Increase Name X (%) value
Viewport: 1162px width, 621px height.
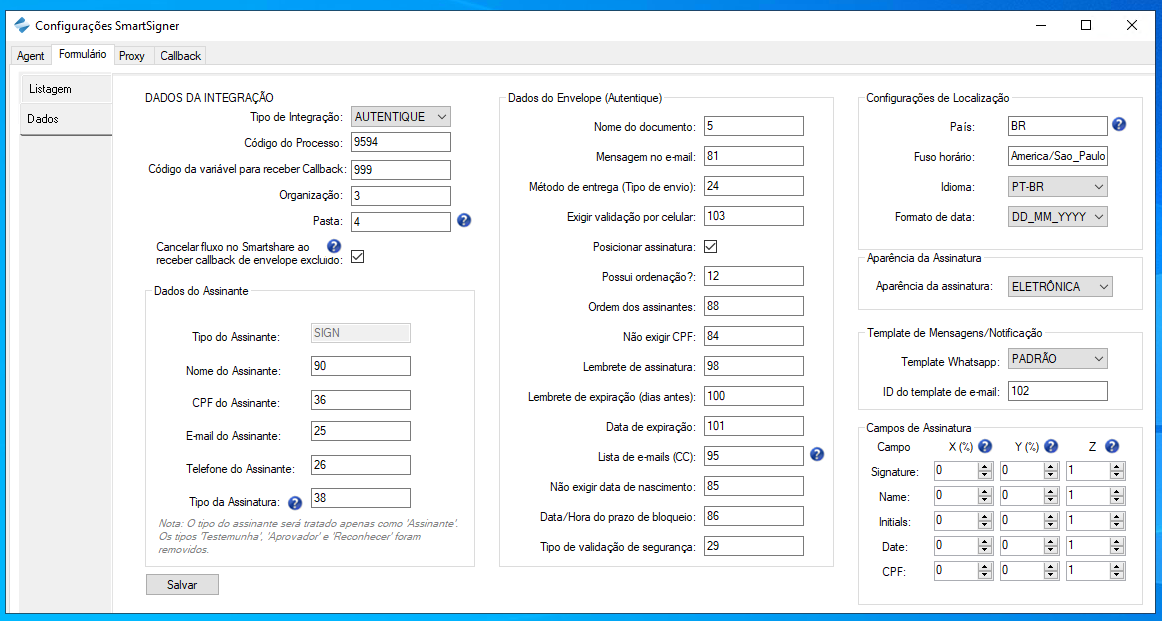985,492
